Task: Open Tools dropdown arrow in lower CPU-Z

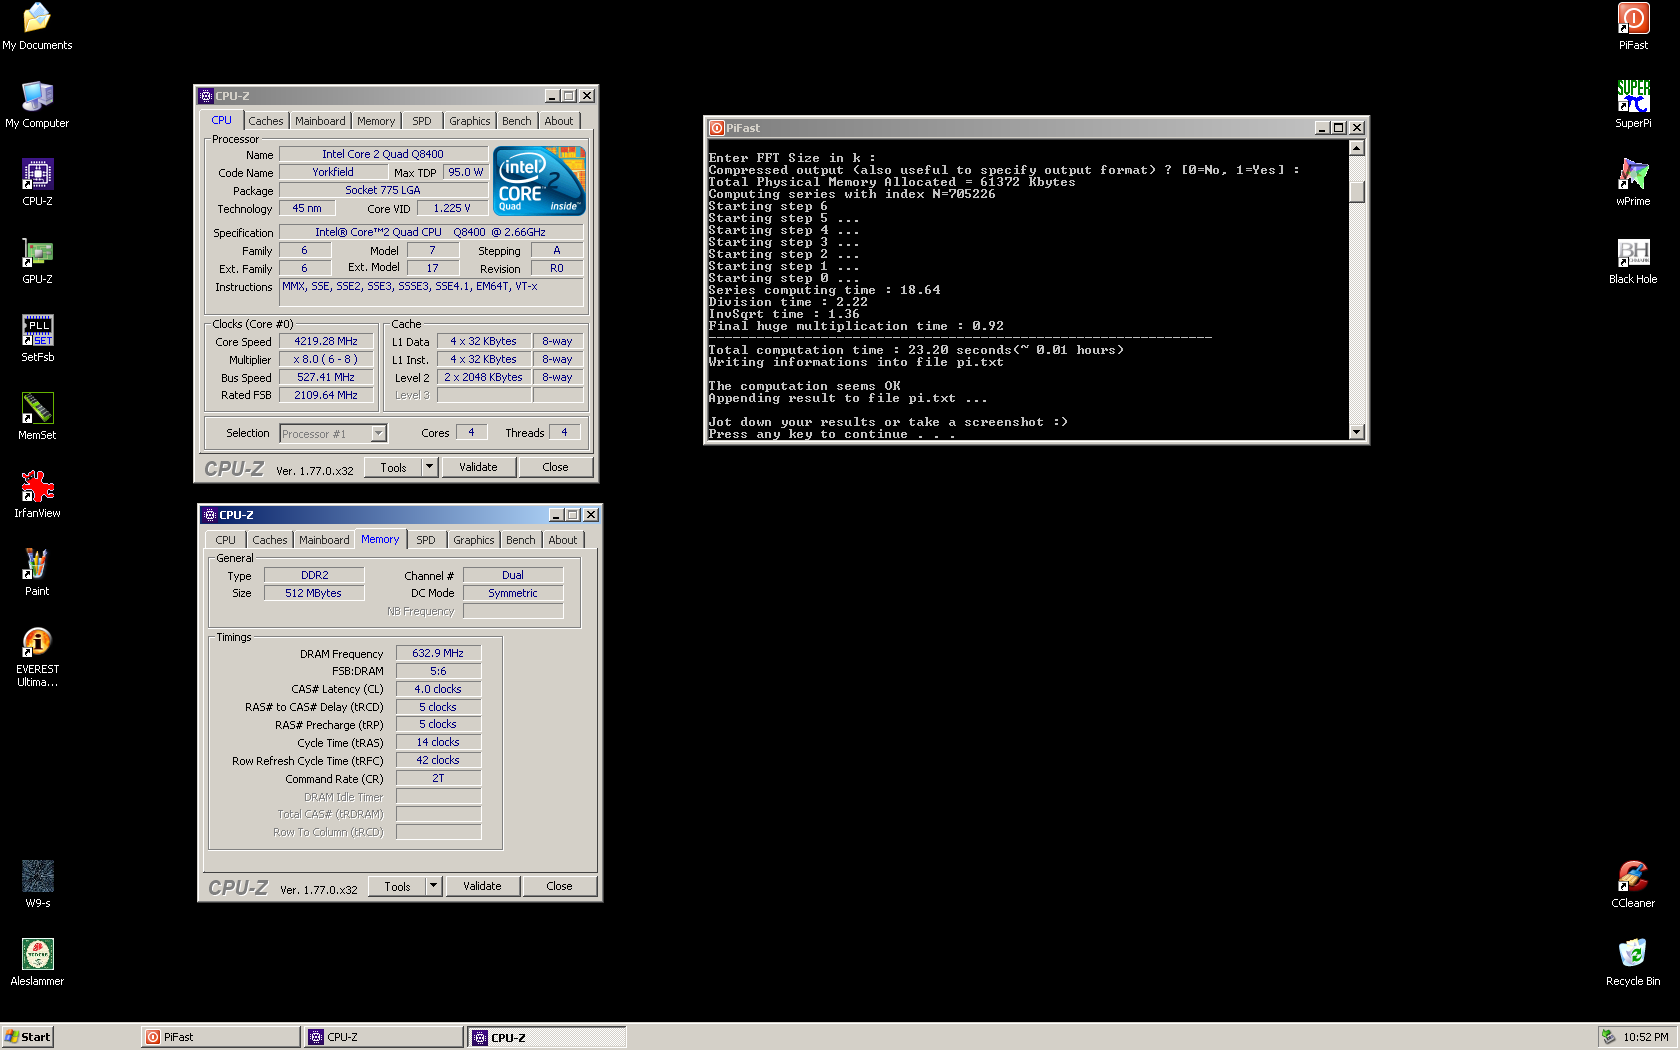Action: click(x=434, y=886)
